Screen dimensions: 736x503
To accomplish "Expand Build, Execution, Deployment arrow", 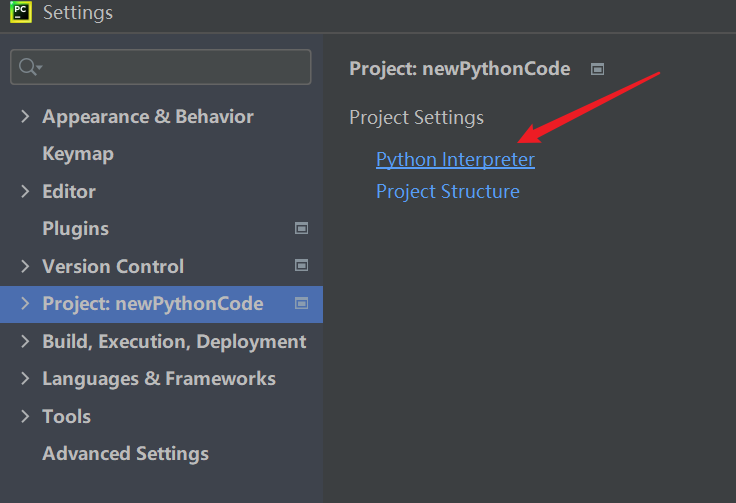I will tap(25, 341).
